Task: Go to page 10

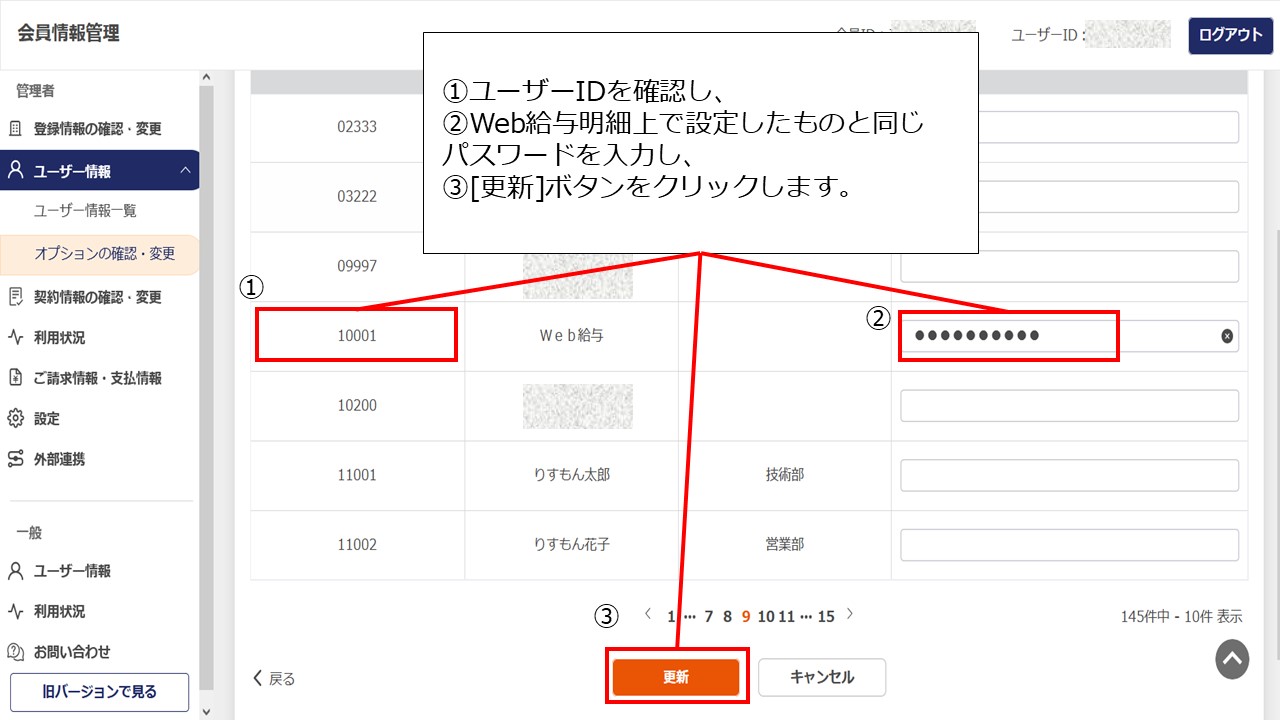Action: (x=766, y=617)
